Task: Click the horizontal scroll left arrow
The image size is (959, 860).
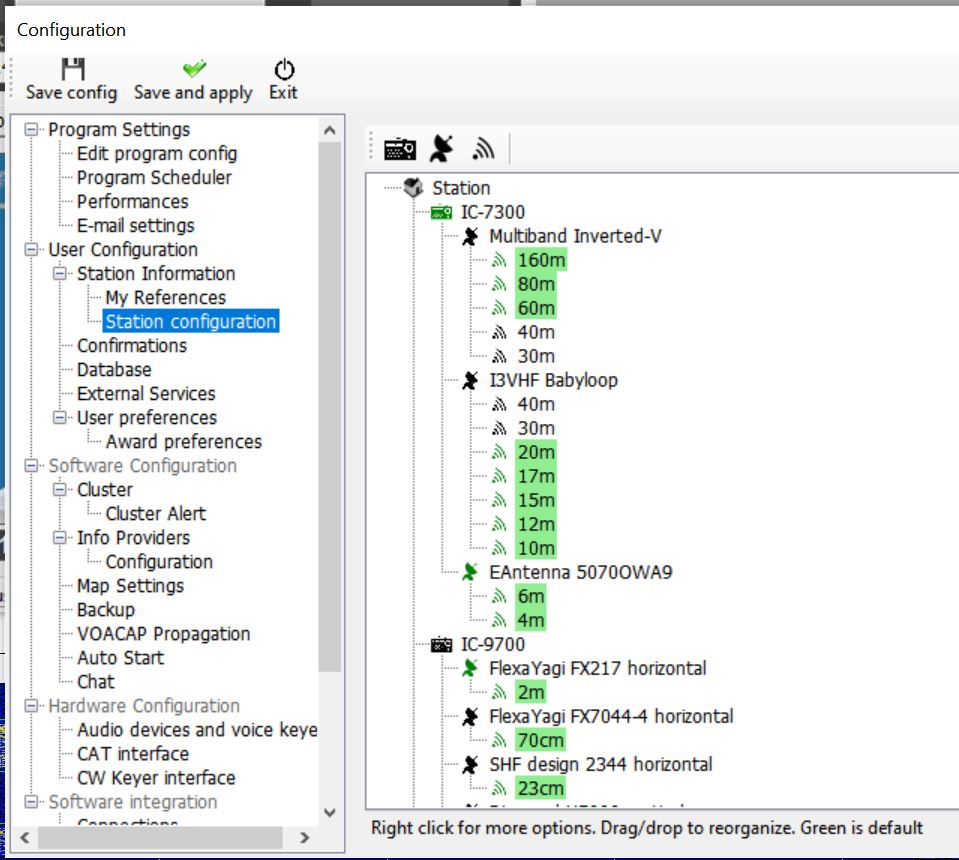Action: pyautogui.click(x=25, y=838)
